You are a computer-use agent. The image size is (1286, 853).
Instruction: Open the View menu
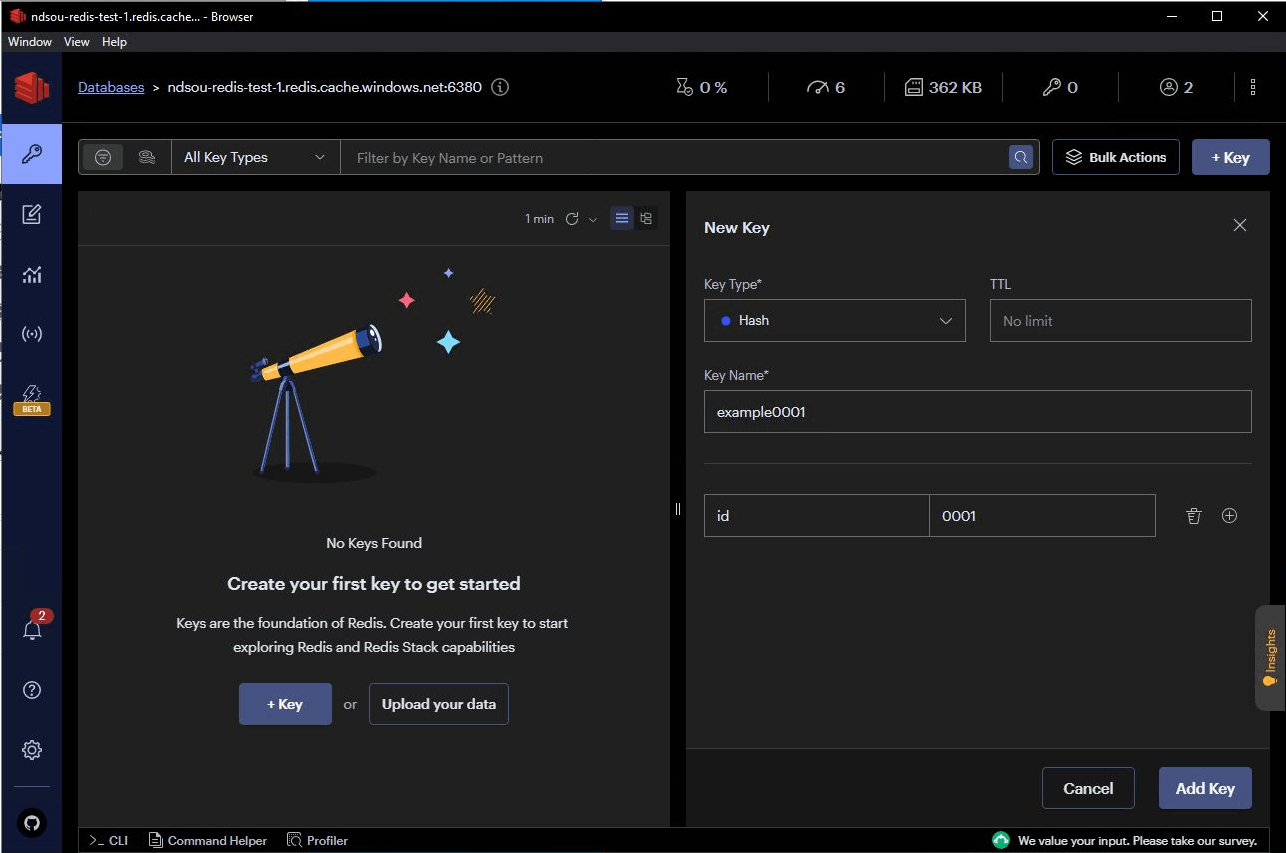77,42
